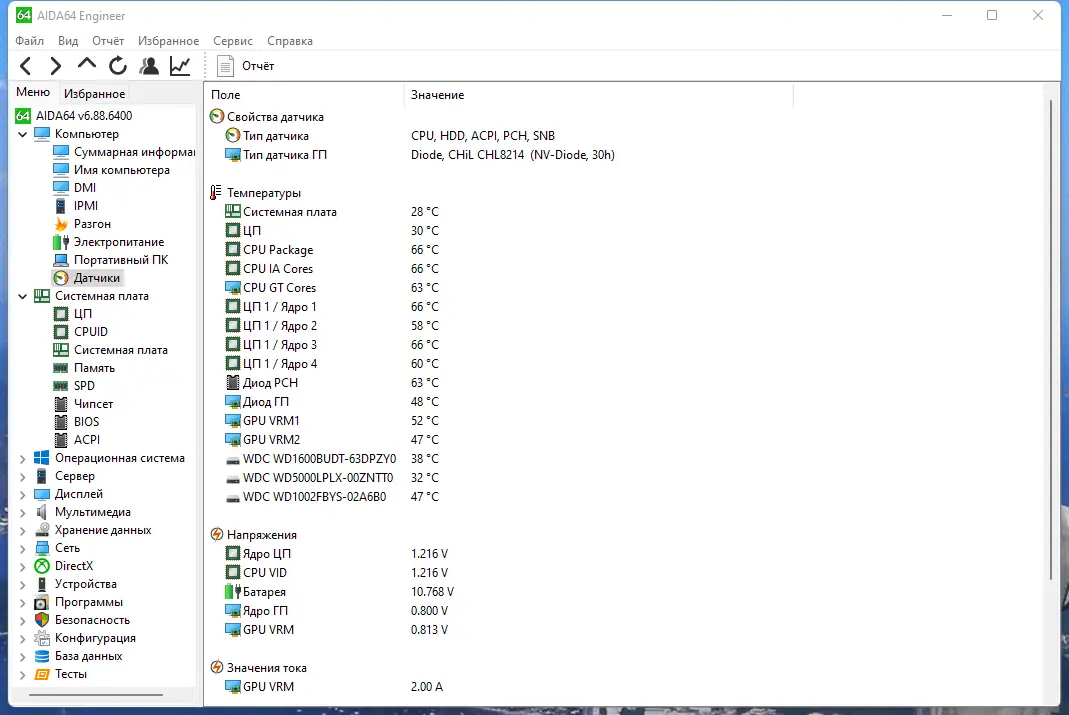
Task: Collapse the Компьютер tree node
Action: point(22,134)
